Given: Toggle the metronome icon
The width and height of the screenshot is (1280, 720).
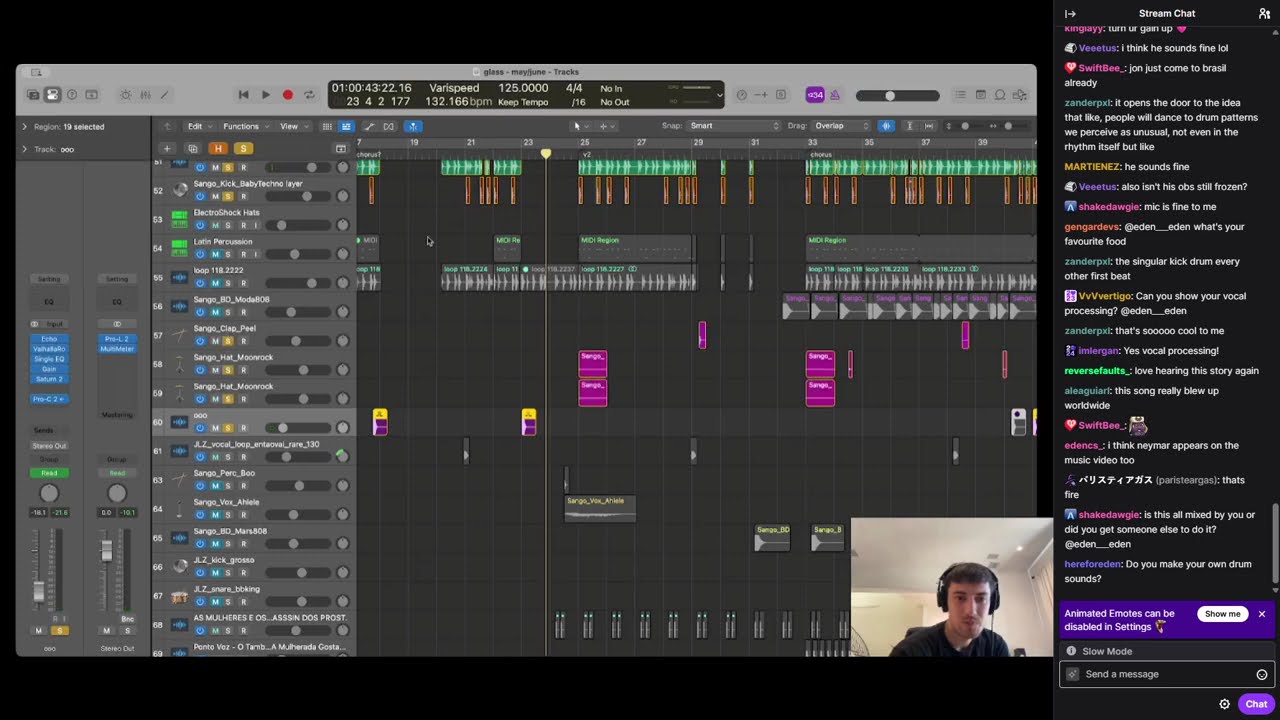Looking at the screenshot, I should [x=835, y=95].
